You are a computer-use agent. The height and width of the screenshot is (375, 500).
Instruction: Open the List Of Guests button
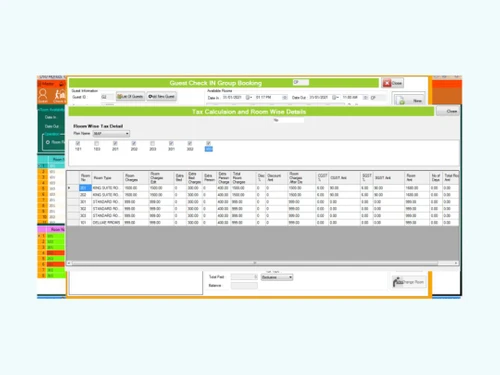coord(130,97)
